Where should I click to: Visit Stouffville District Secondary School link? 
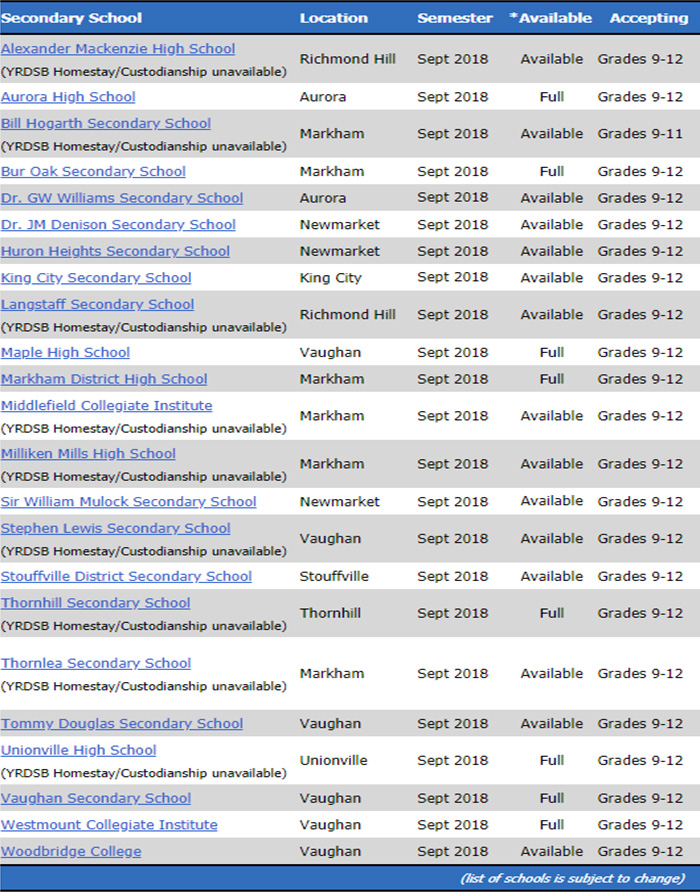click(x=126, y=577)
